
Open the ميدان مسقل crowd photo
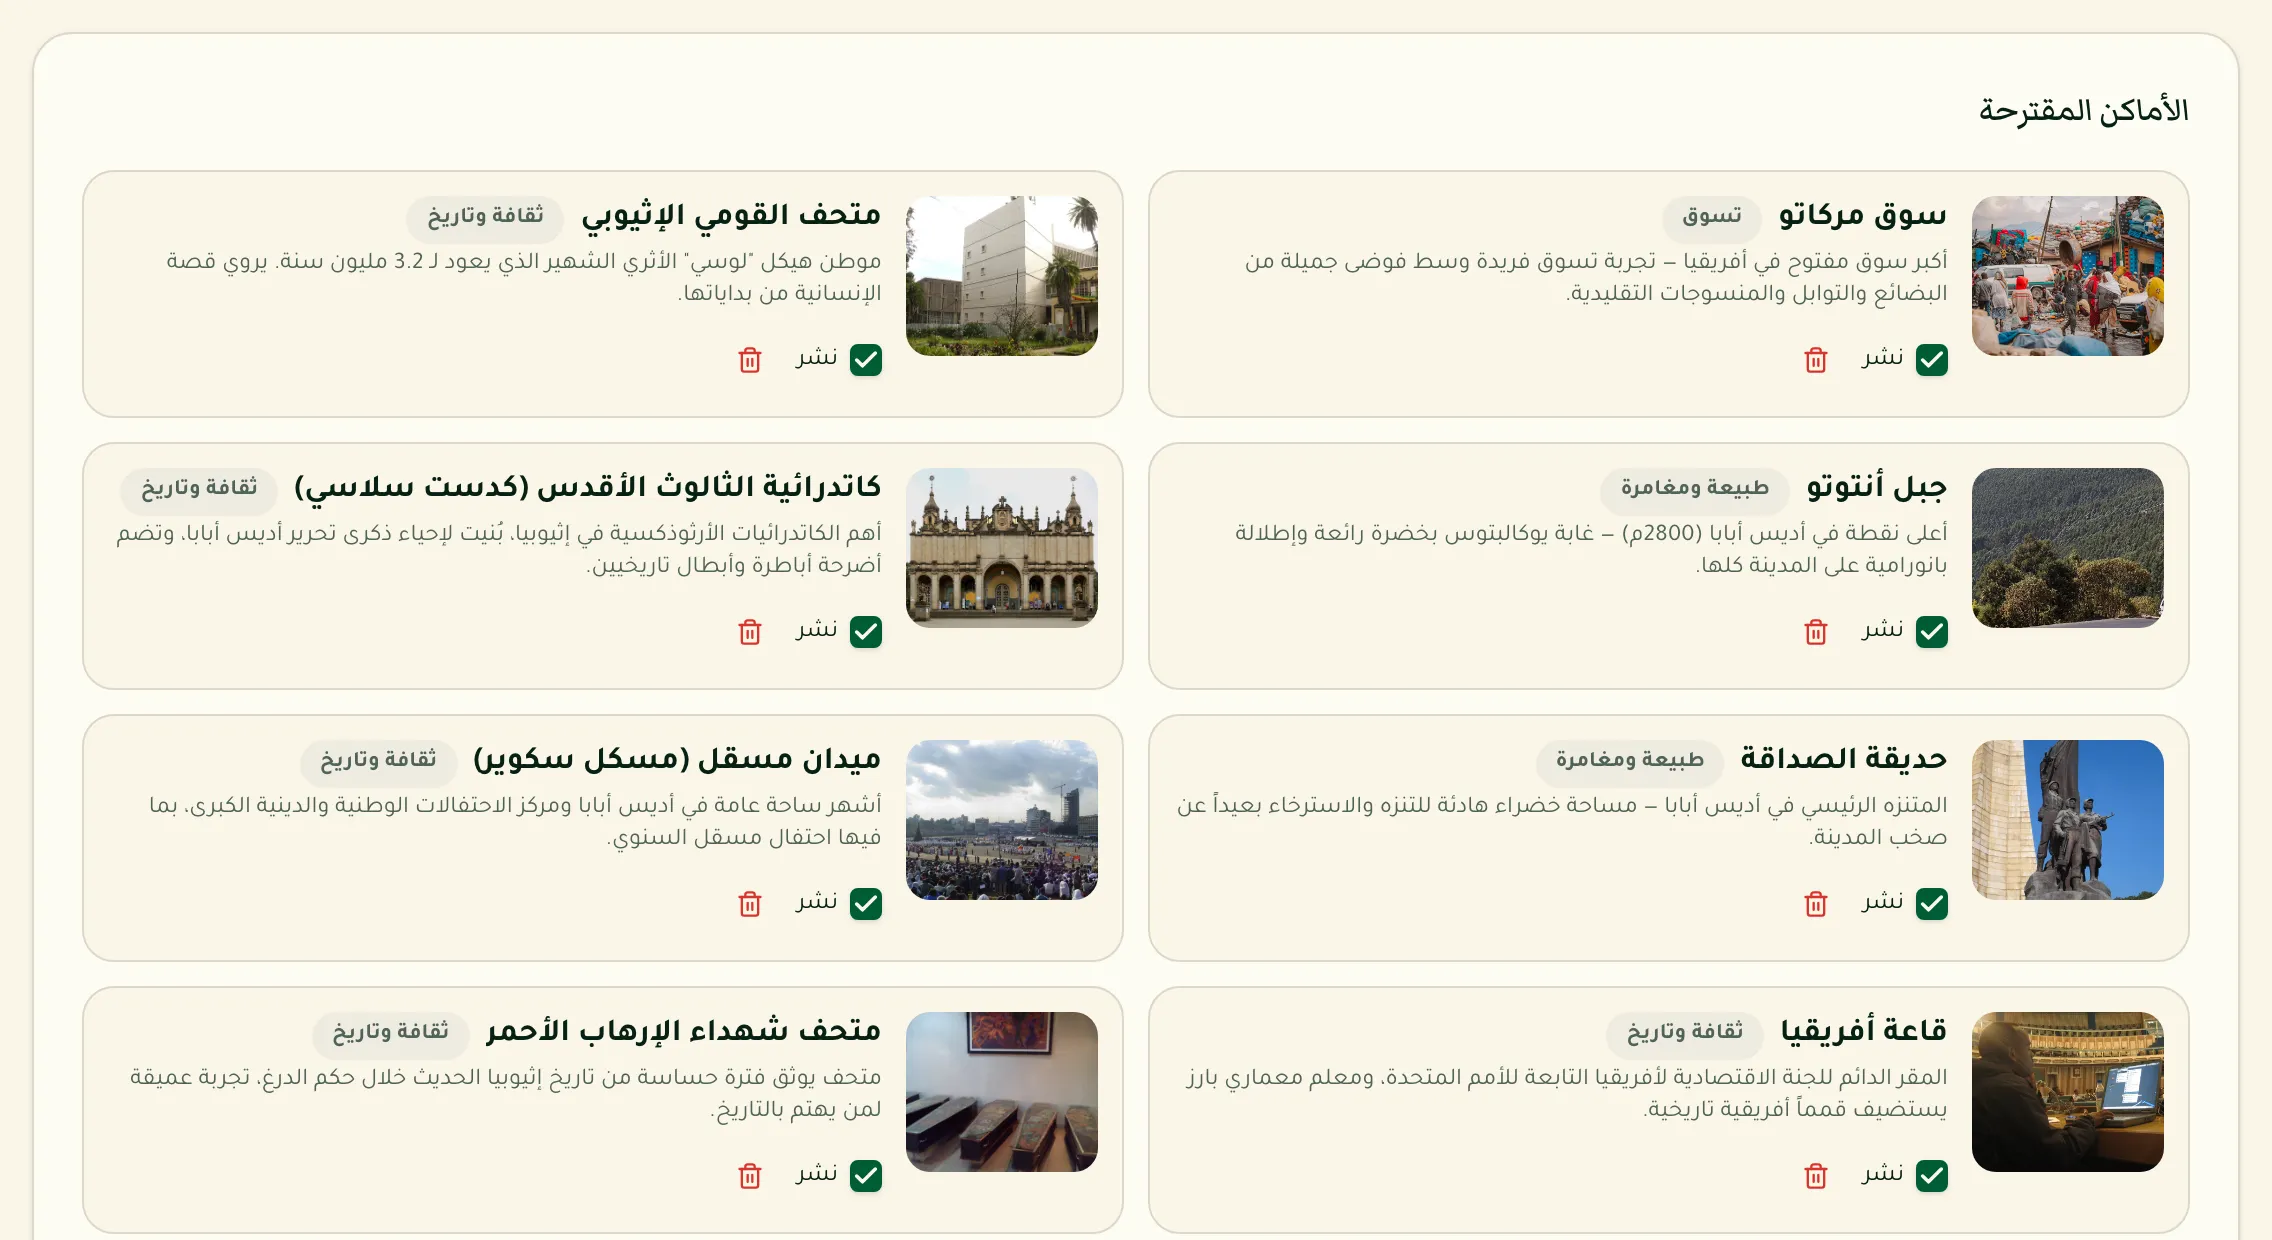[1002, 820]
